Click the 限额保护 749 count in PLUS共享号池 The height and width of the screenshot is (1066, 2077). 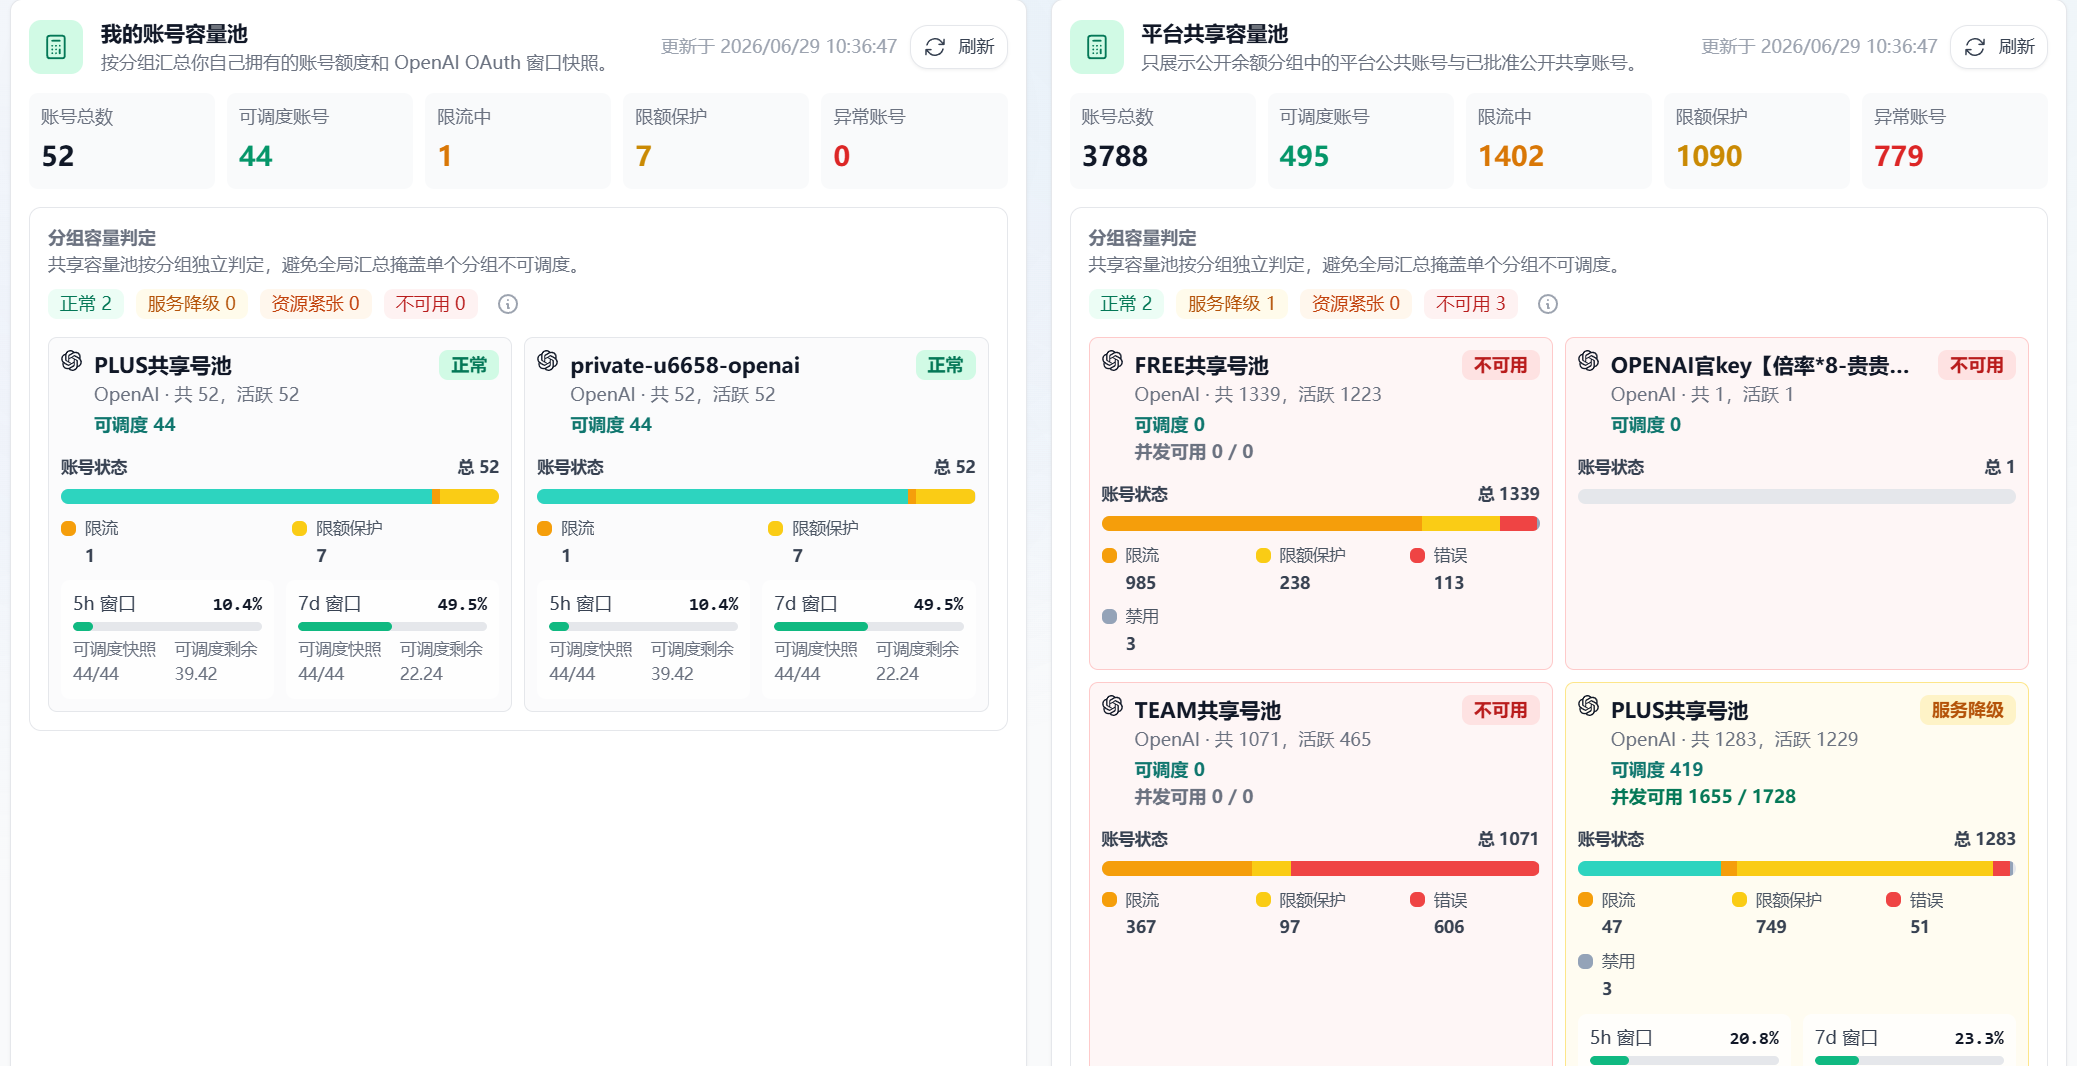click(x=1771, y=927)
